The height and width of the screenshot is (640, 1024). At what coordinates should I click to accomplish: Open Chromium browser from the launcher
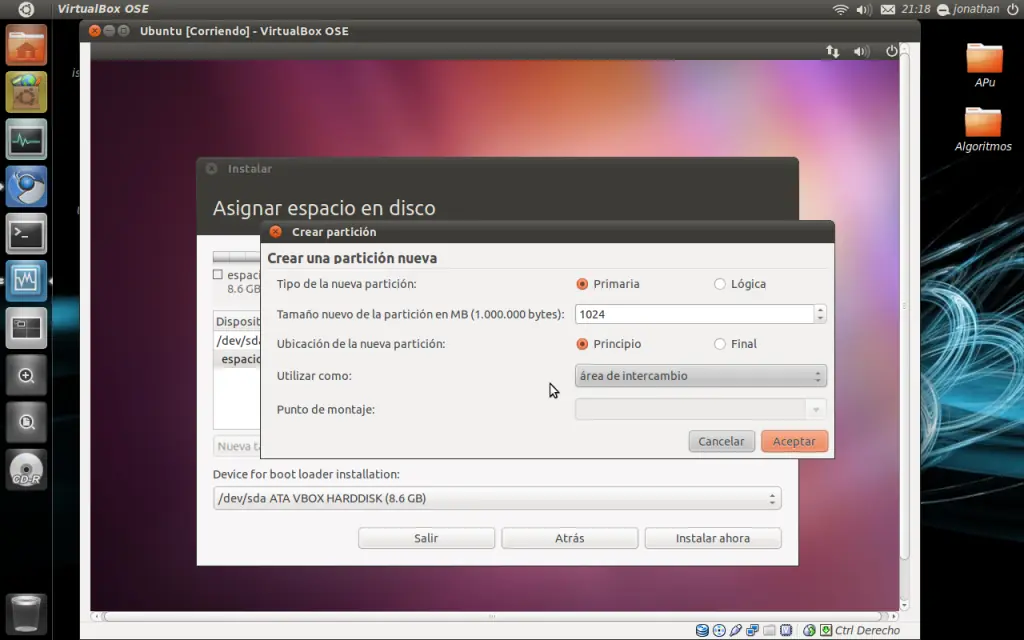click(x=26, y=186)
